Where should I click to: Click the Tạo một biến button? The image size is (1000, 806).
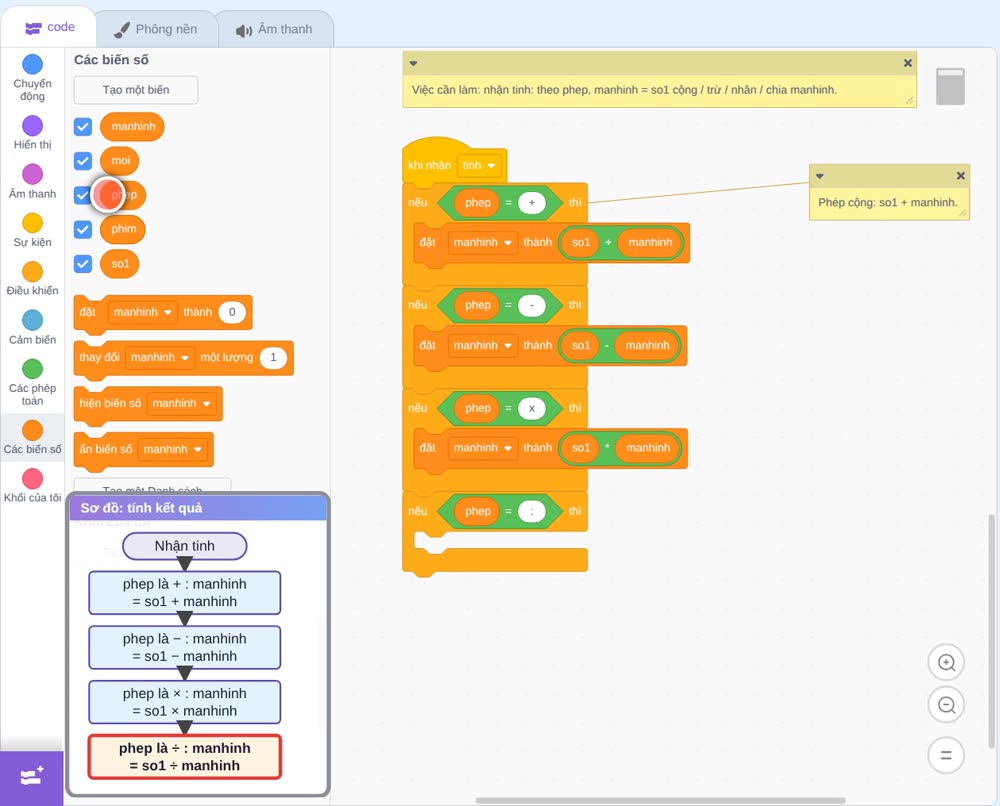coord(136,90)
